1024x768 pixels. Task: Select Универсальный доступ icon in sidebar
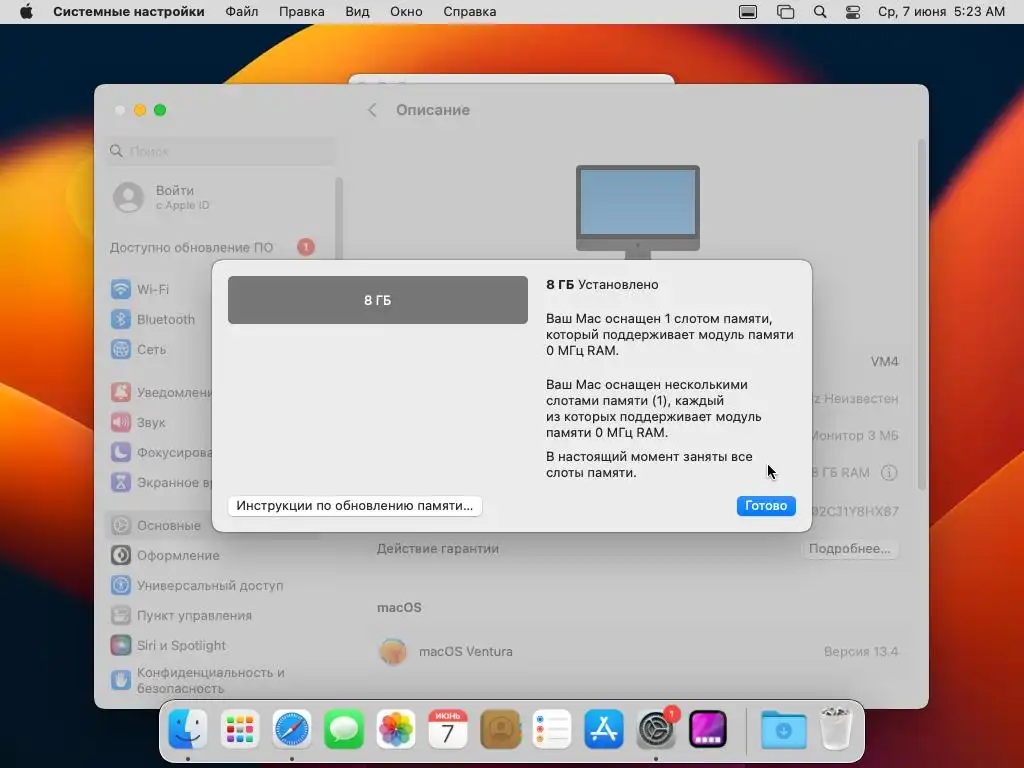[x=121, y=585]
